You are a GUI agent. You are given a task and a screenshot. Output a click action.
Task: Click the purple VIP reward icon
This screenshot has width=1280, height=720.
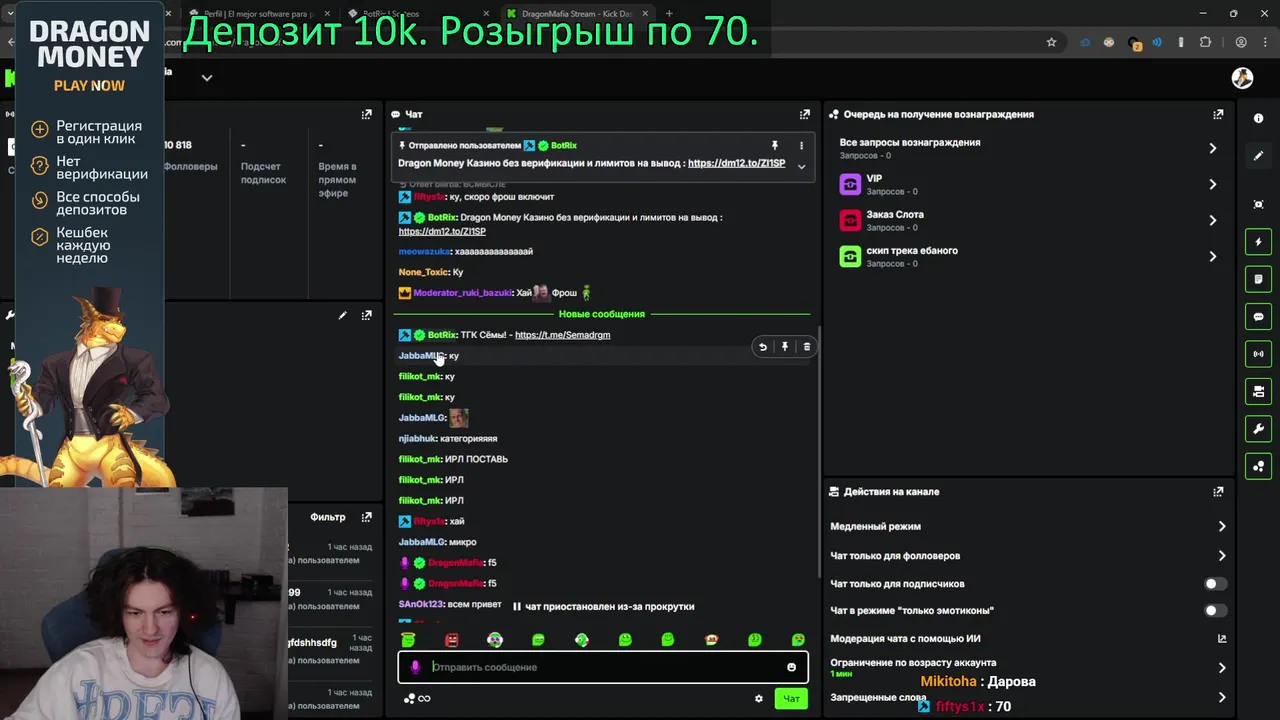[x=850, y=184]
